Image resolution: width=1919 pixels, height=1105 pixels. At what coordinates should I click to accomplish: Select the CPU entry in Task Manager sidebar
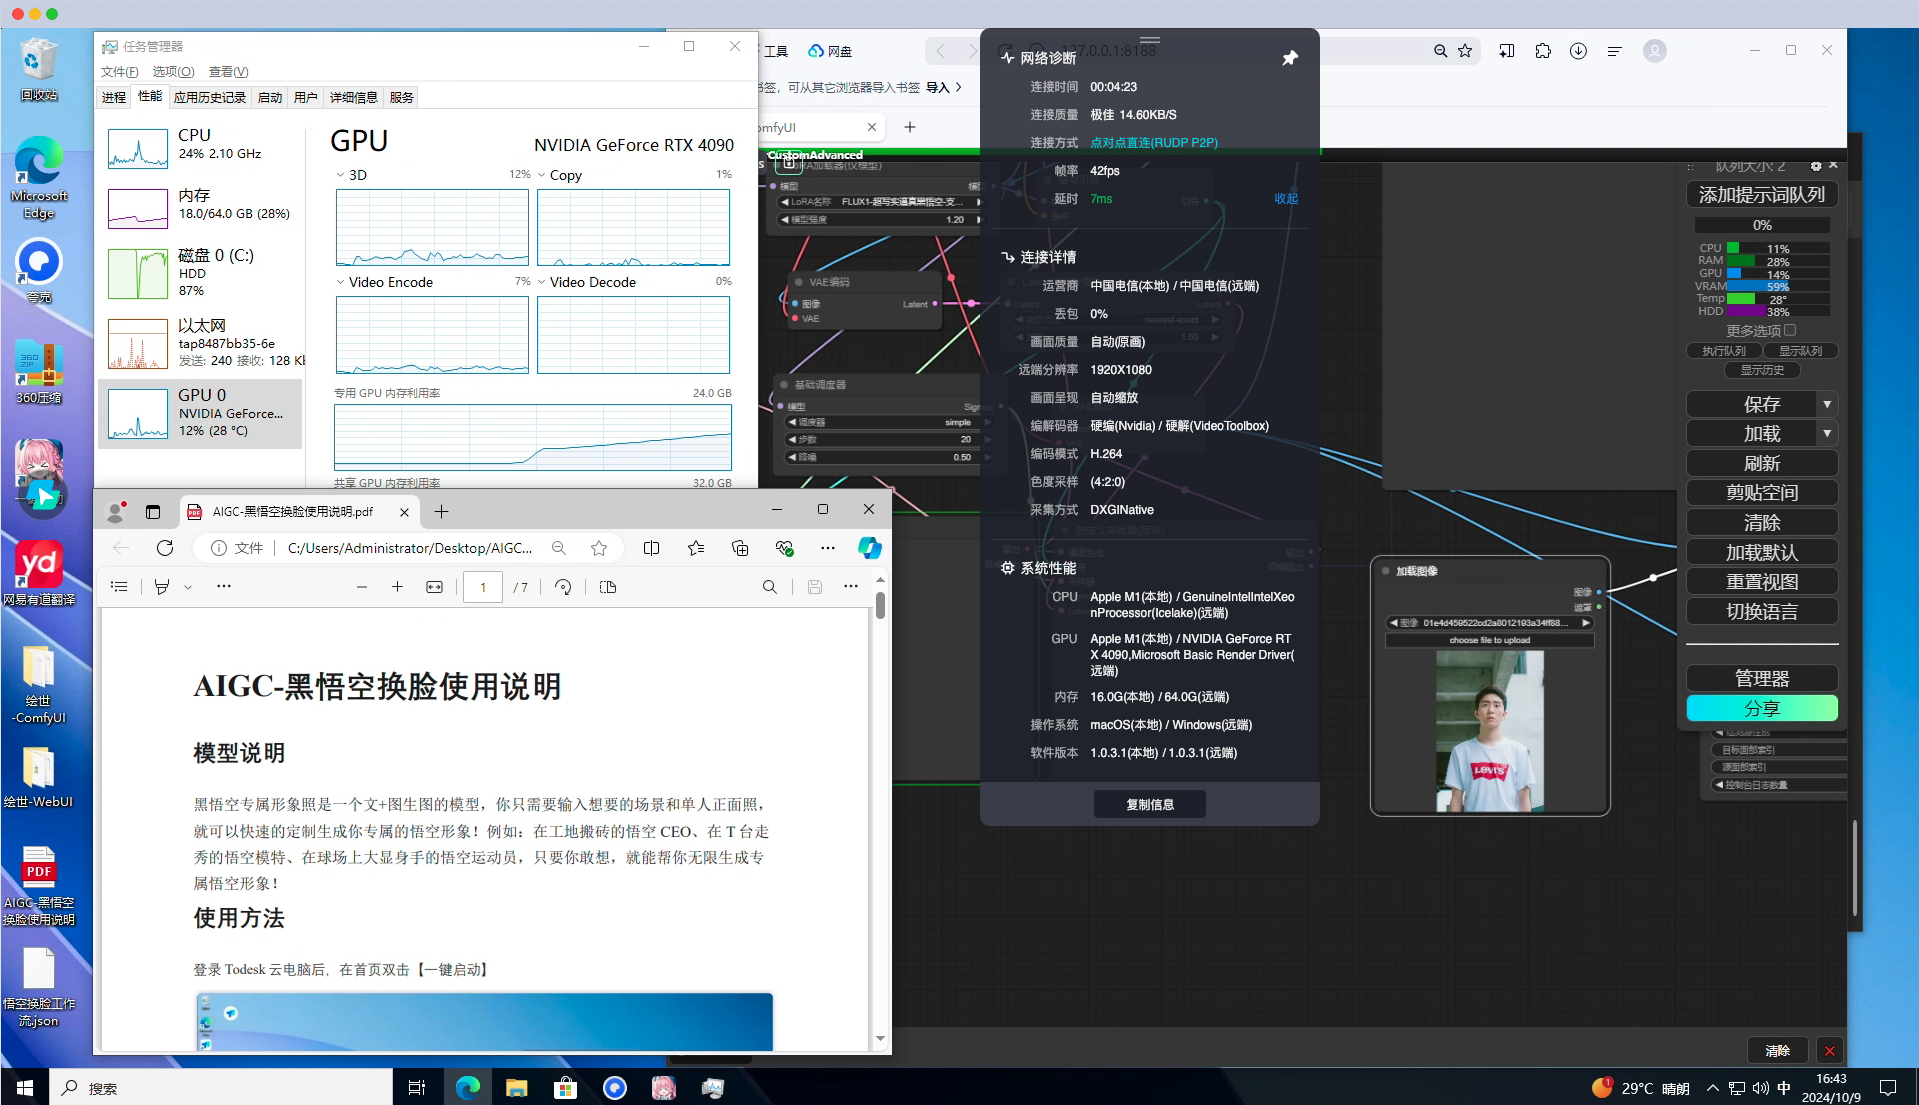click(200, 148)
